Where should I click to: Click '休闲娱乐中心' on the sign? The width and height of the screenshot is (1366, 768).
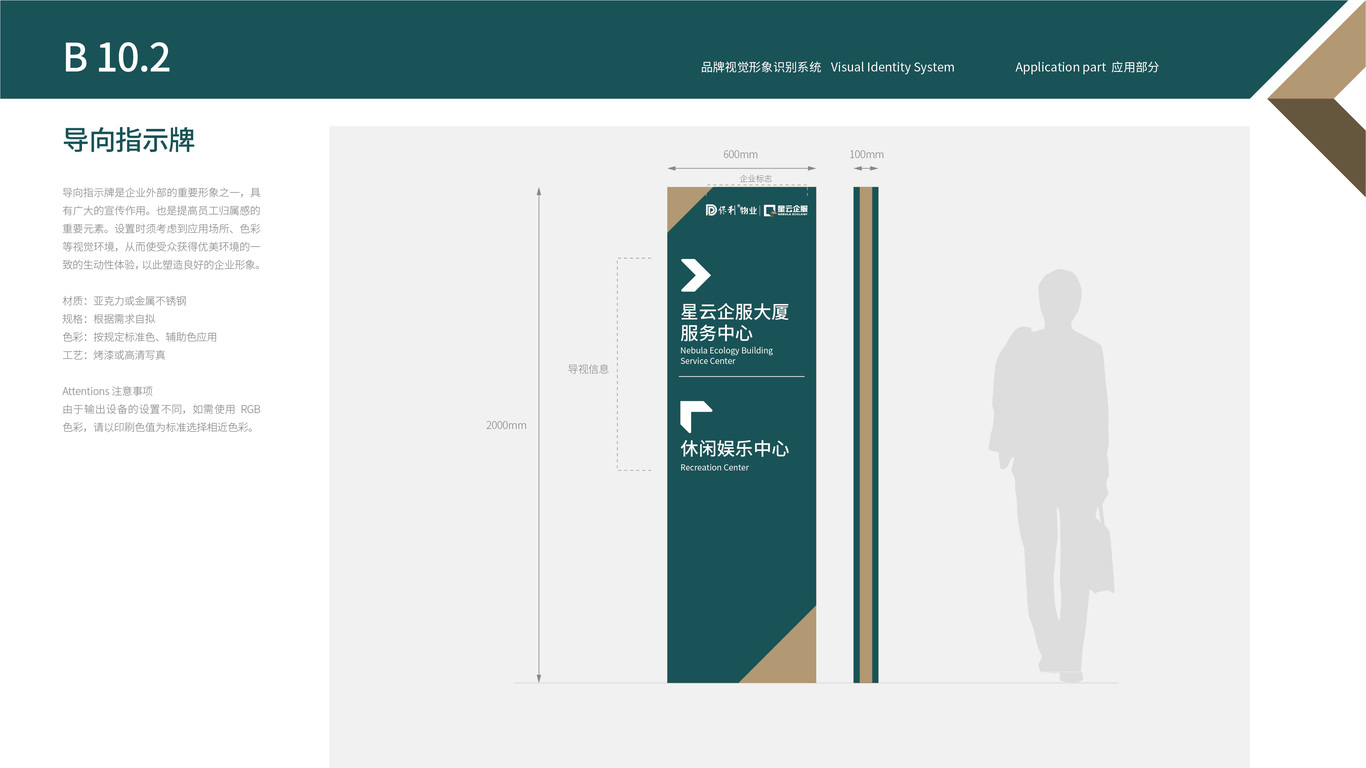click(735, 449)
